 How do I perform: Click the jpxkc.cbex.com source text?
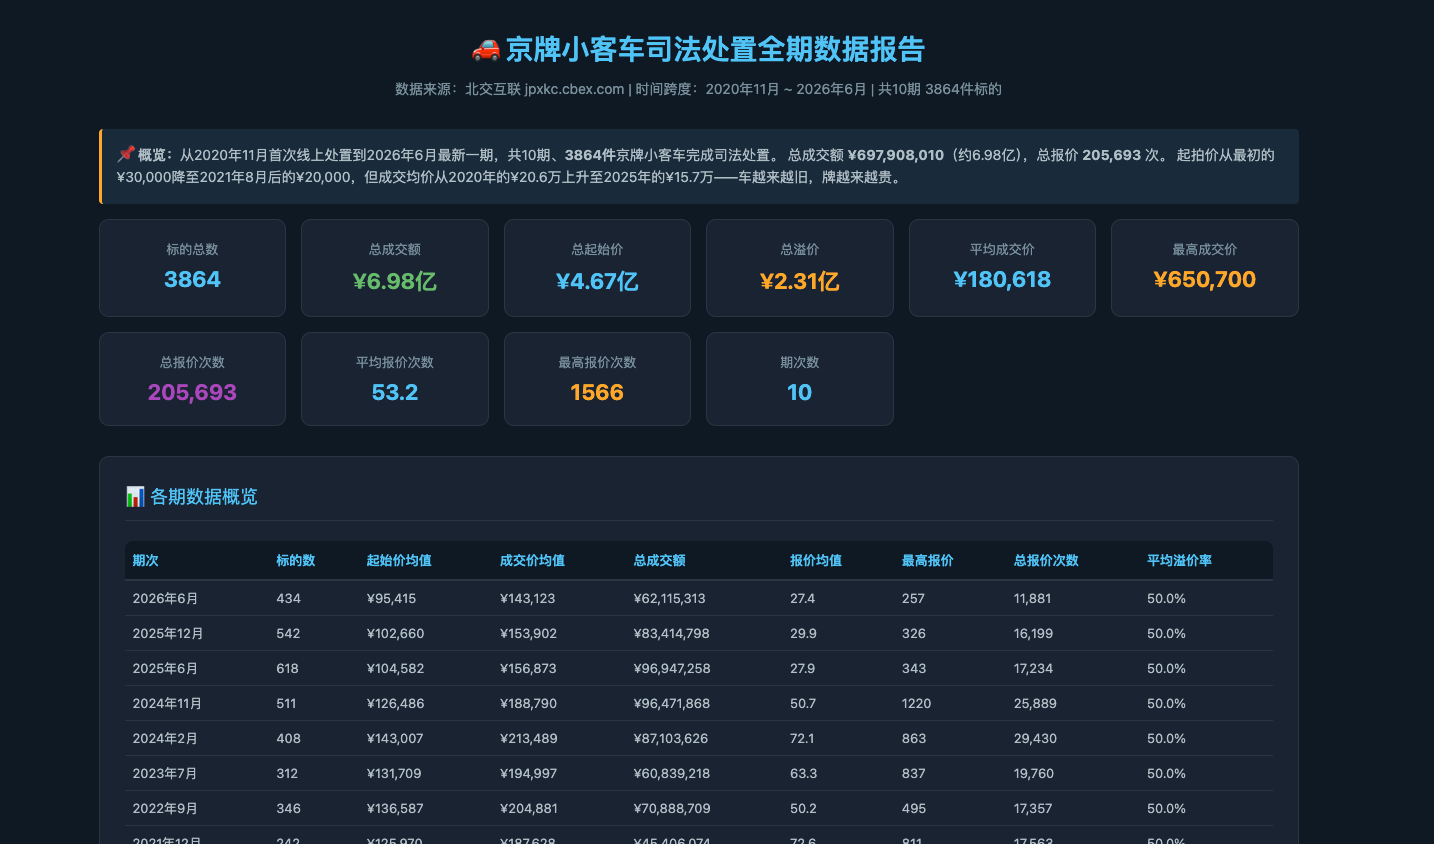click(x=574, y=89)
